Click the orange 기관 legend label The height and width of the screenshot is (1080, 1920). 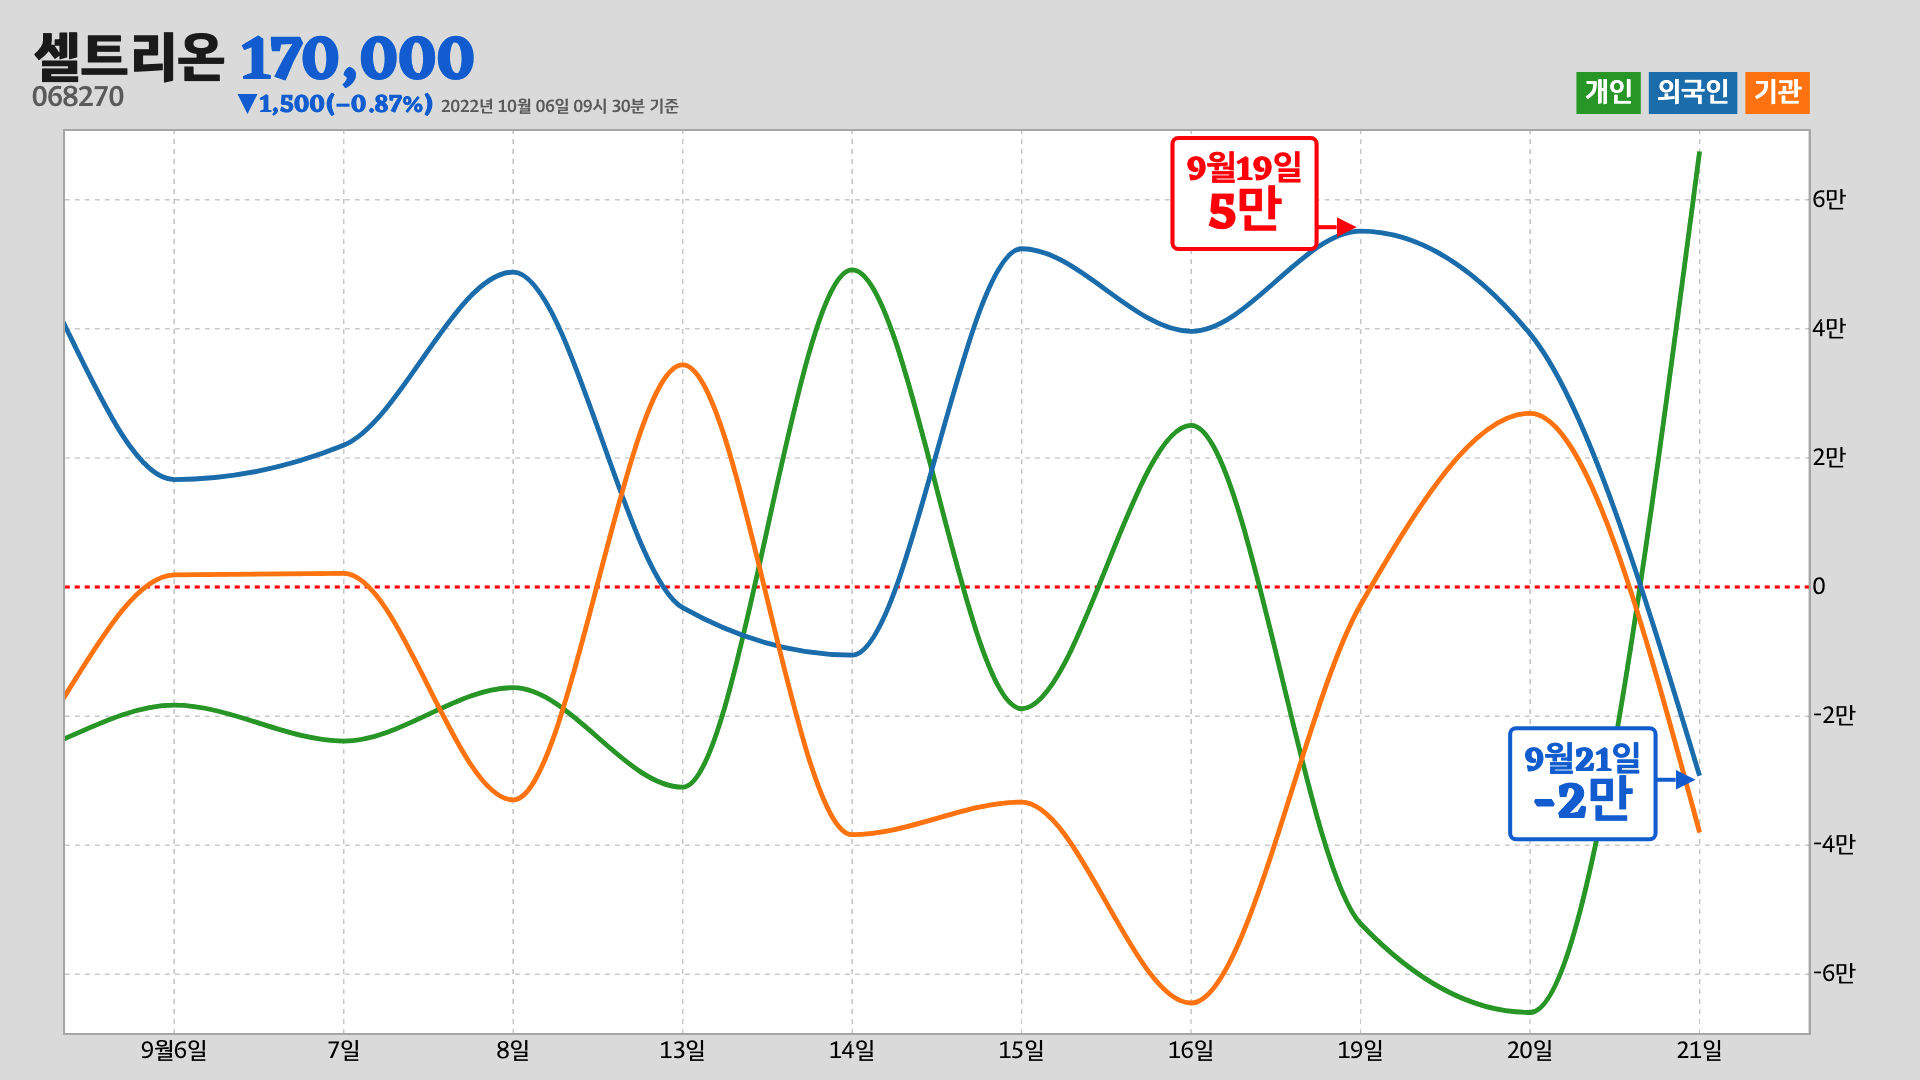[x=1777, y=93]
